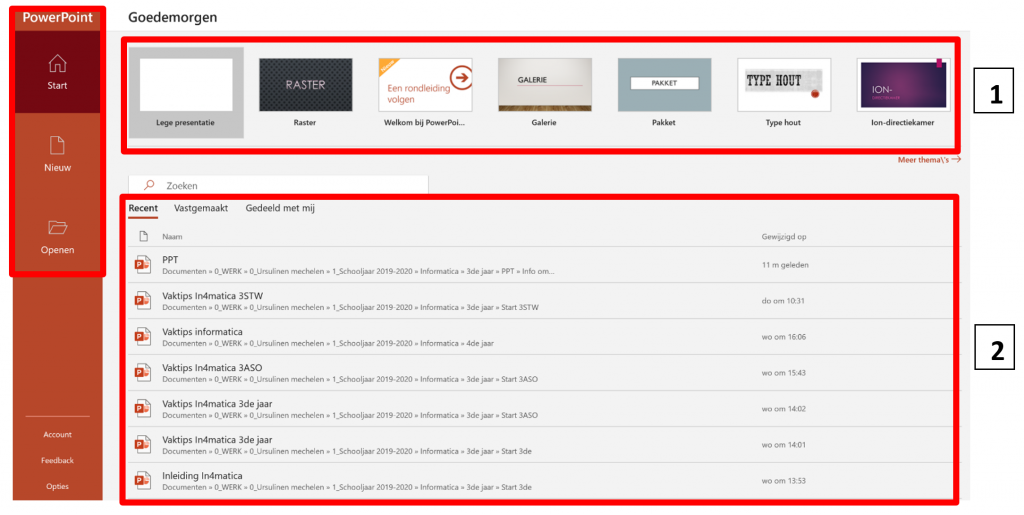Click the Start home icon in sidebar
1024x515 pixels.
[x=57, y=63]
